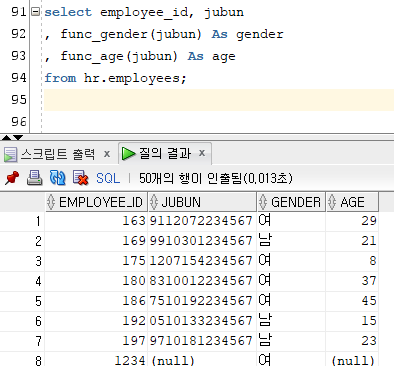The width and height of the screenshot is (394, 366).
Task: Click JUBUN cell 8310012234567
Action: [x=201, y=281]
